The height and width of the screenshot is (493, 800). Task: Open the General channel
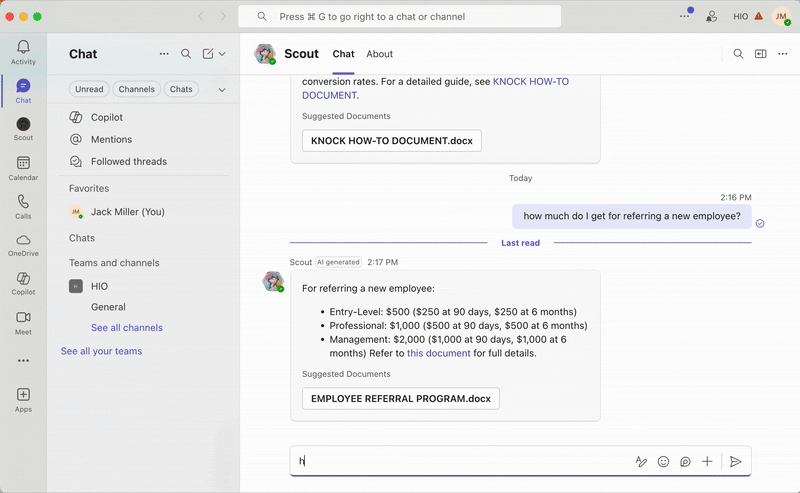click(x=108, y=307)
